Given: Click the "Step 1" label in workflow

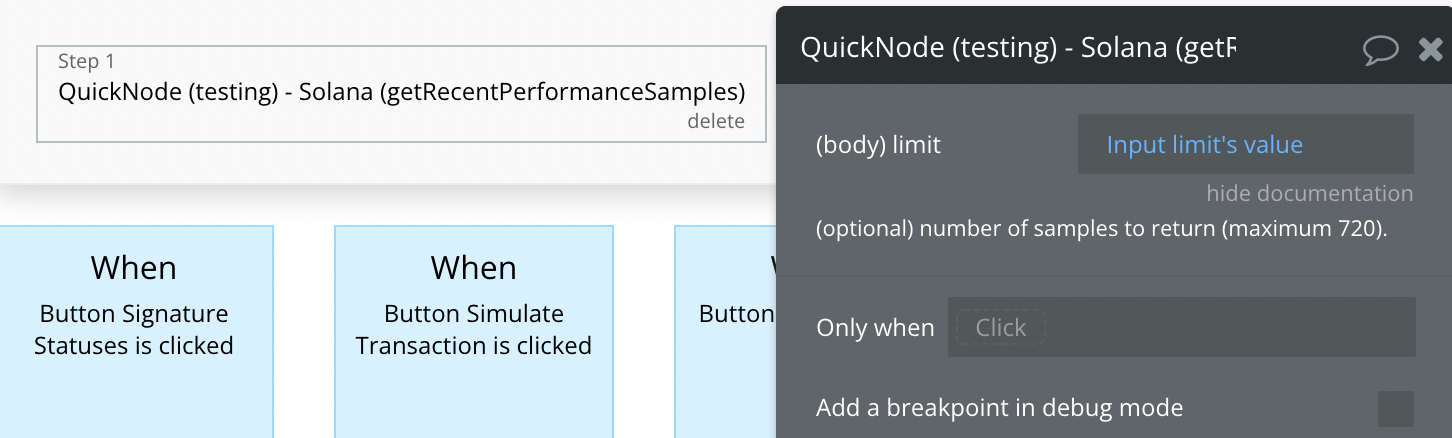Looking at the screenshot, I should [86, 62].
